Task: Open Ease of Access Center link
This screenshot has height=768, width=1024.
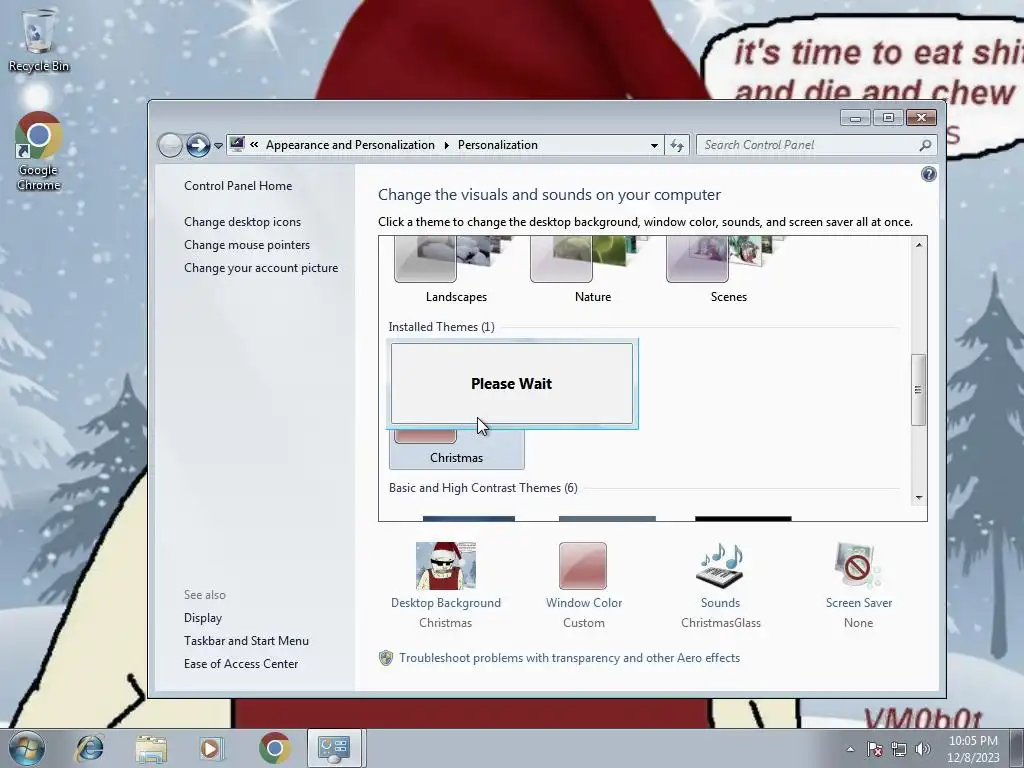Action: point(240,664)
